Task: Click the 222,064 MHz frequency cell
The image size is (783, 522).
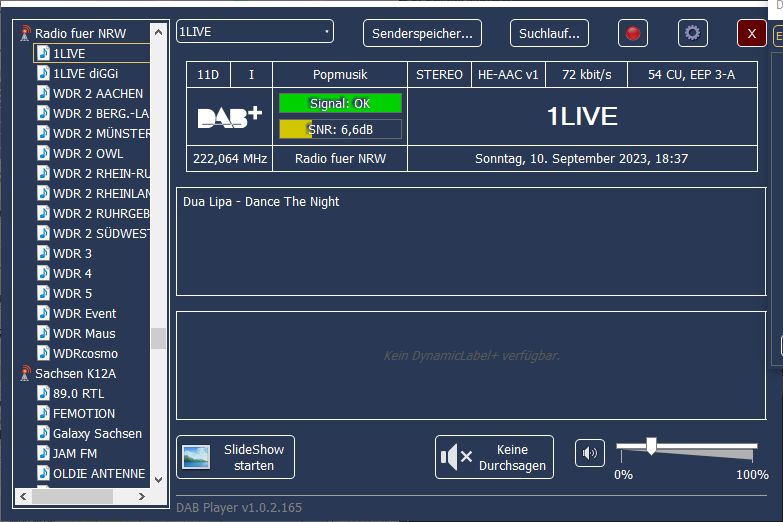Action: [230, 159]
